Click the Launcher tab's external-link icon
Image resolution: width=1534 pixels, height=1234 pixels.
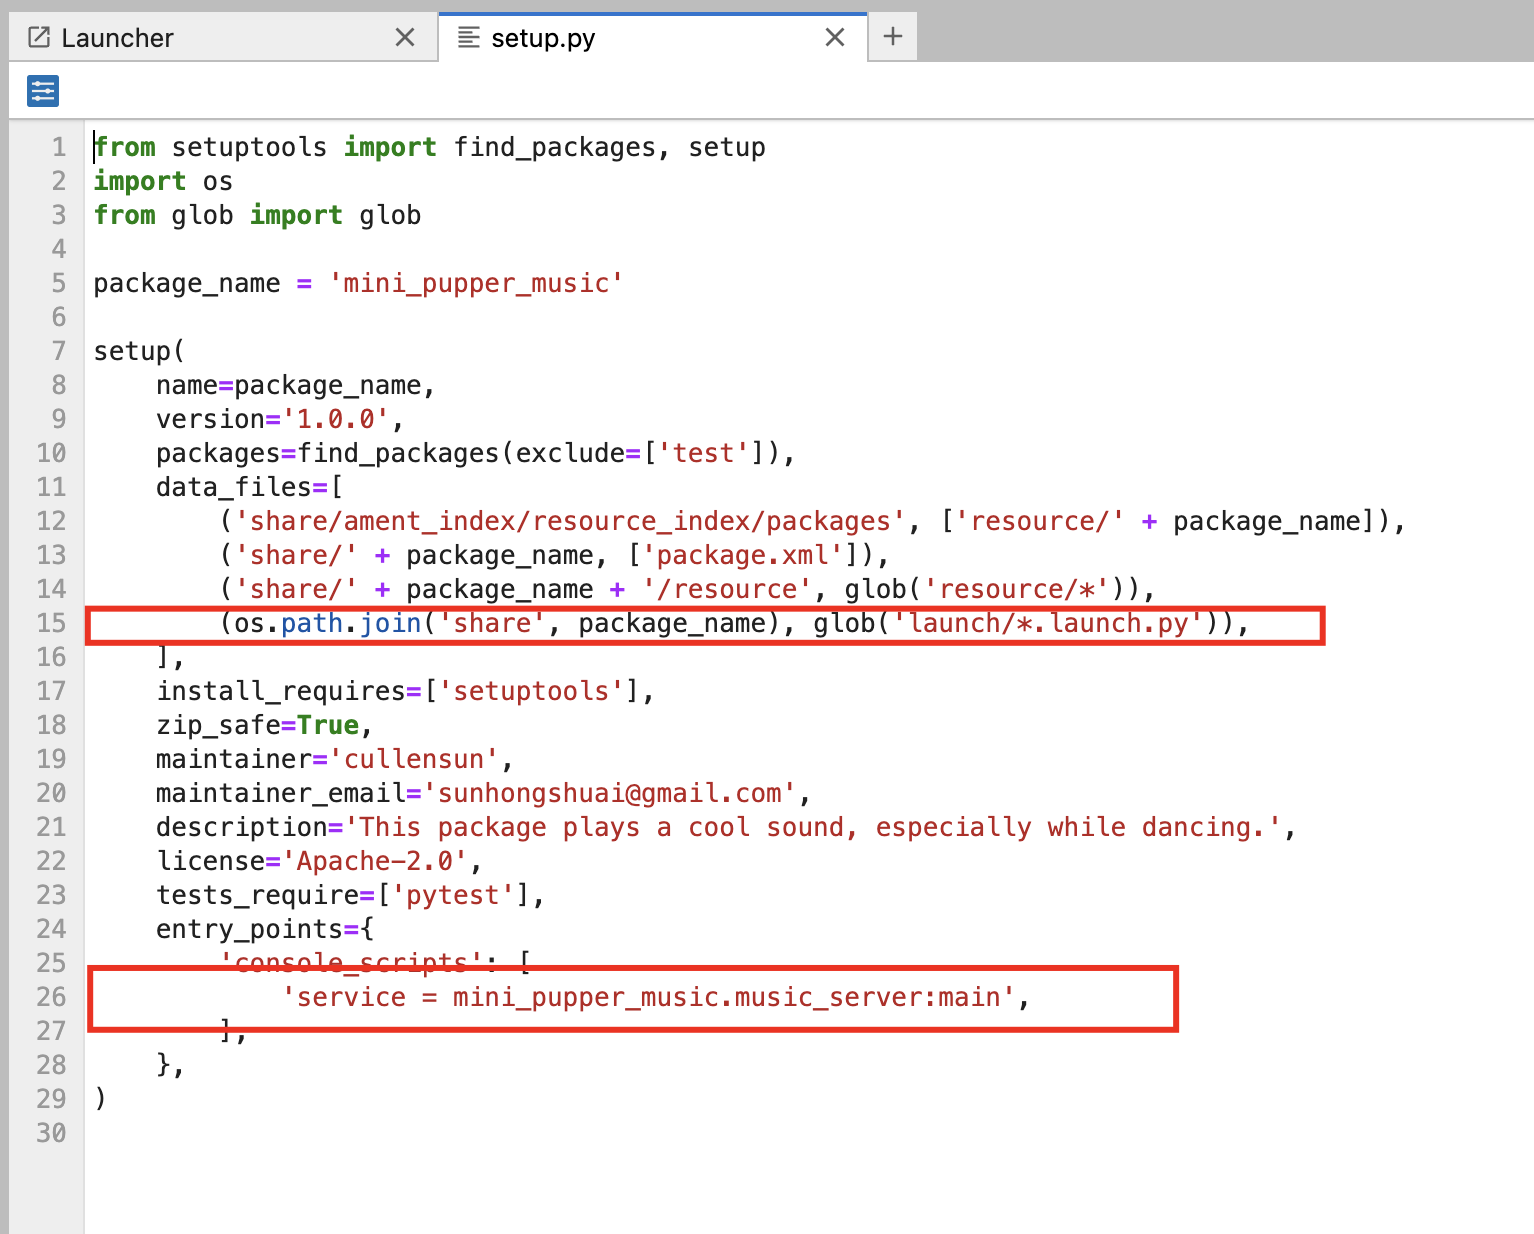39,38
